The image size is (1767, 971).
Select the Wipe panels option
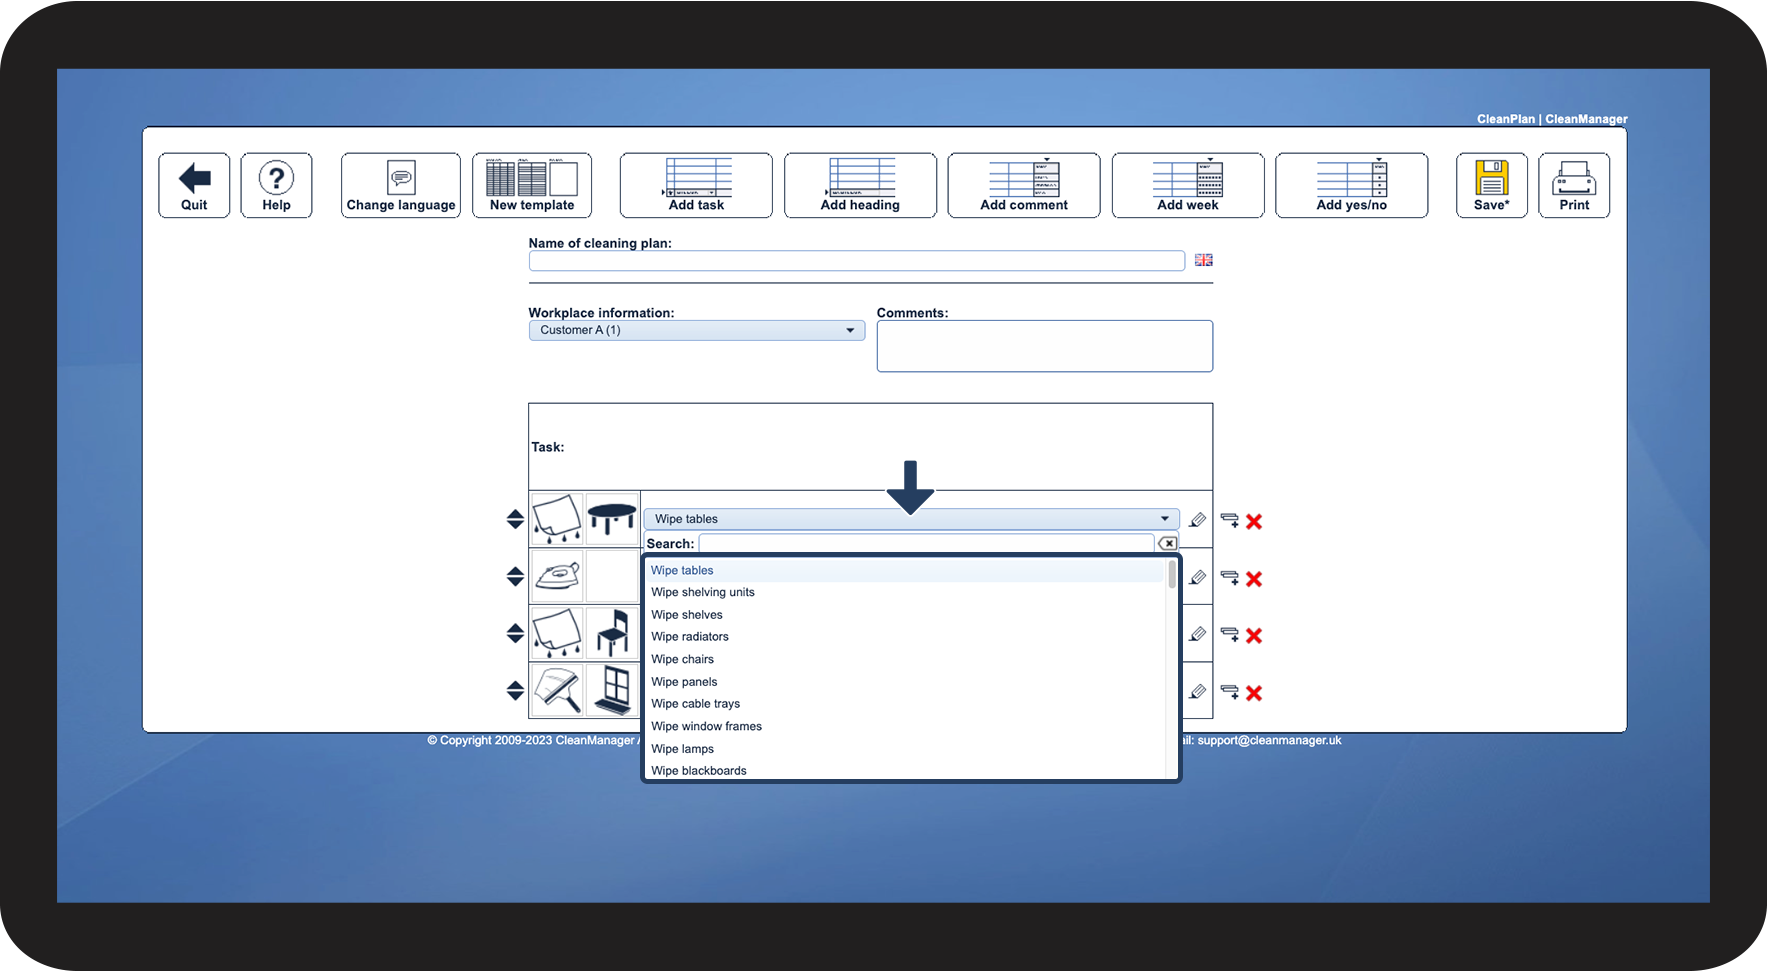[906, 682]
